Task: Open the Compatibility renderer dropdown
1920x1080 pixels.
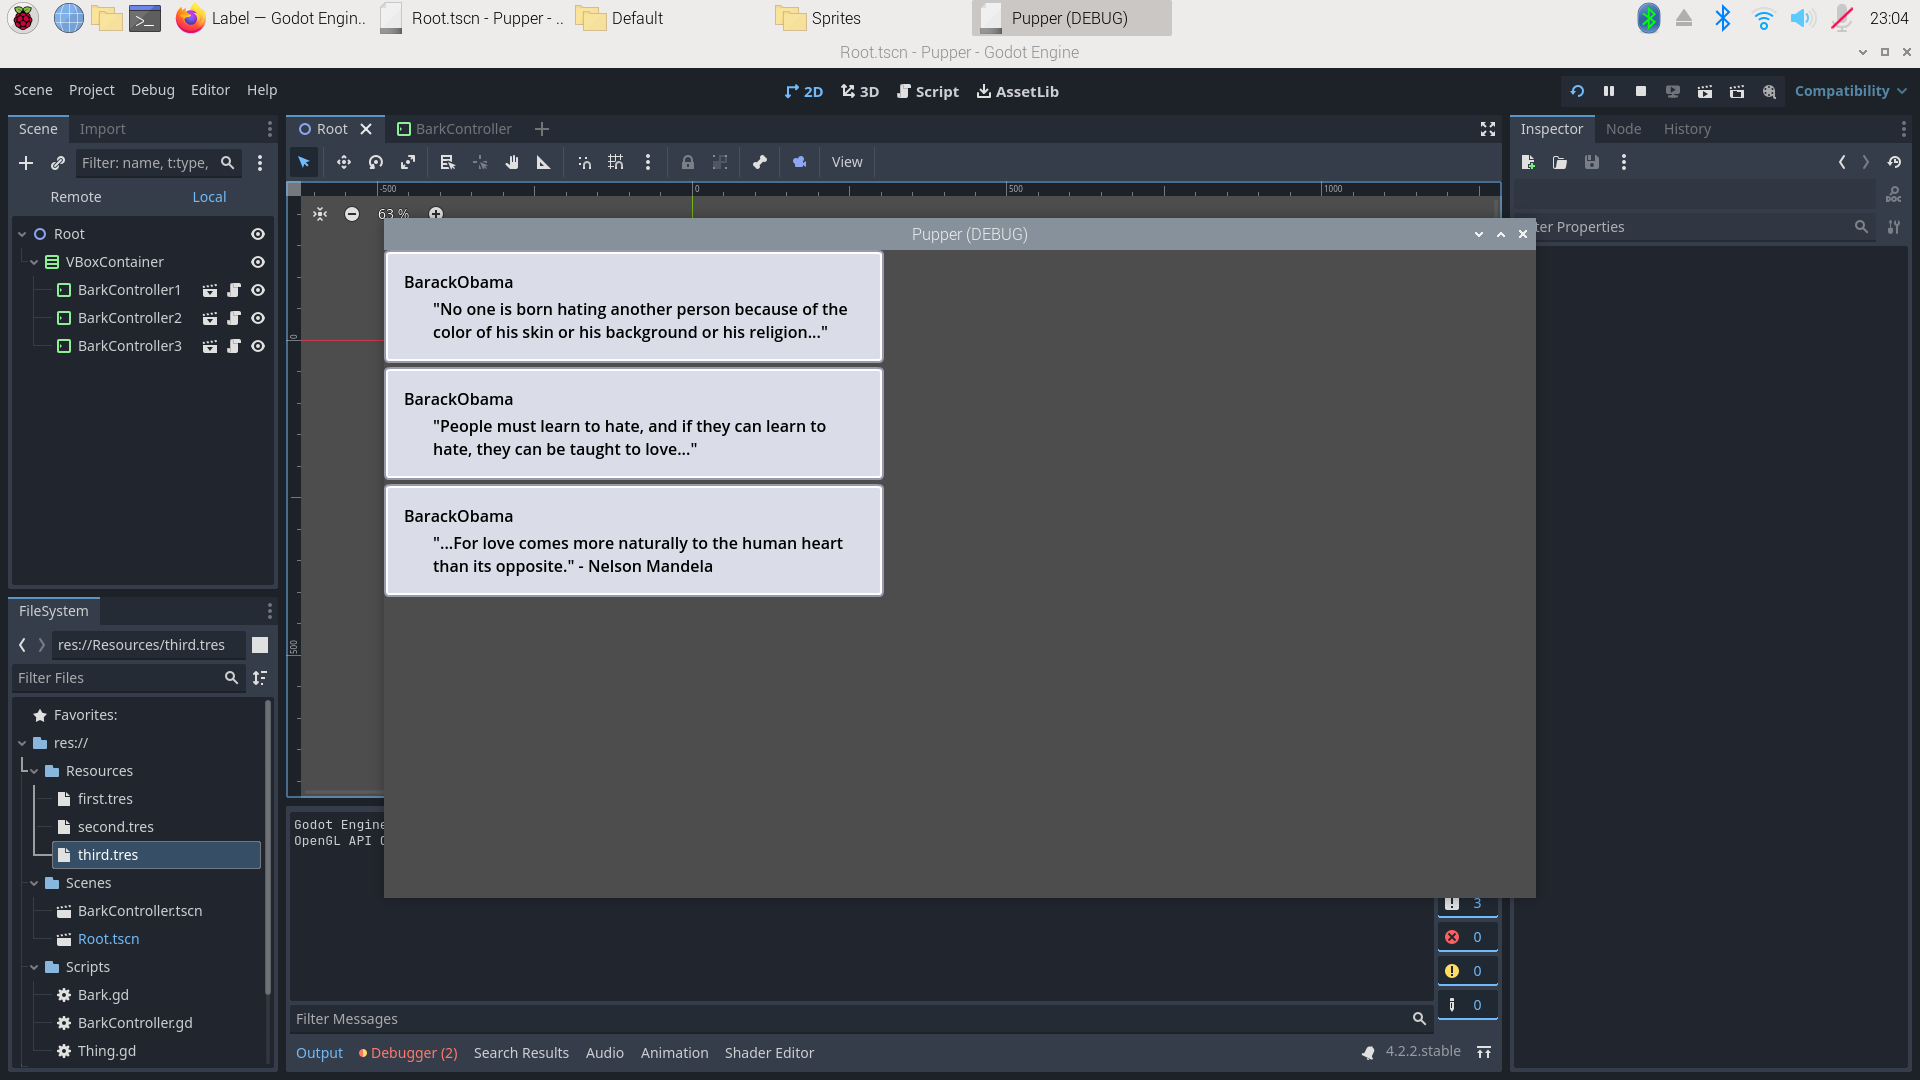Action: pos(1850,91)
